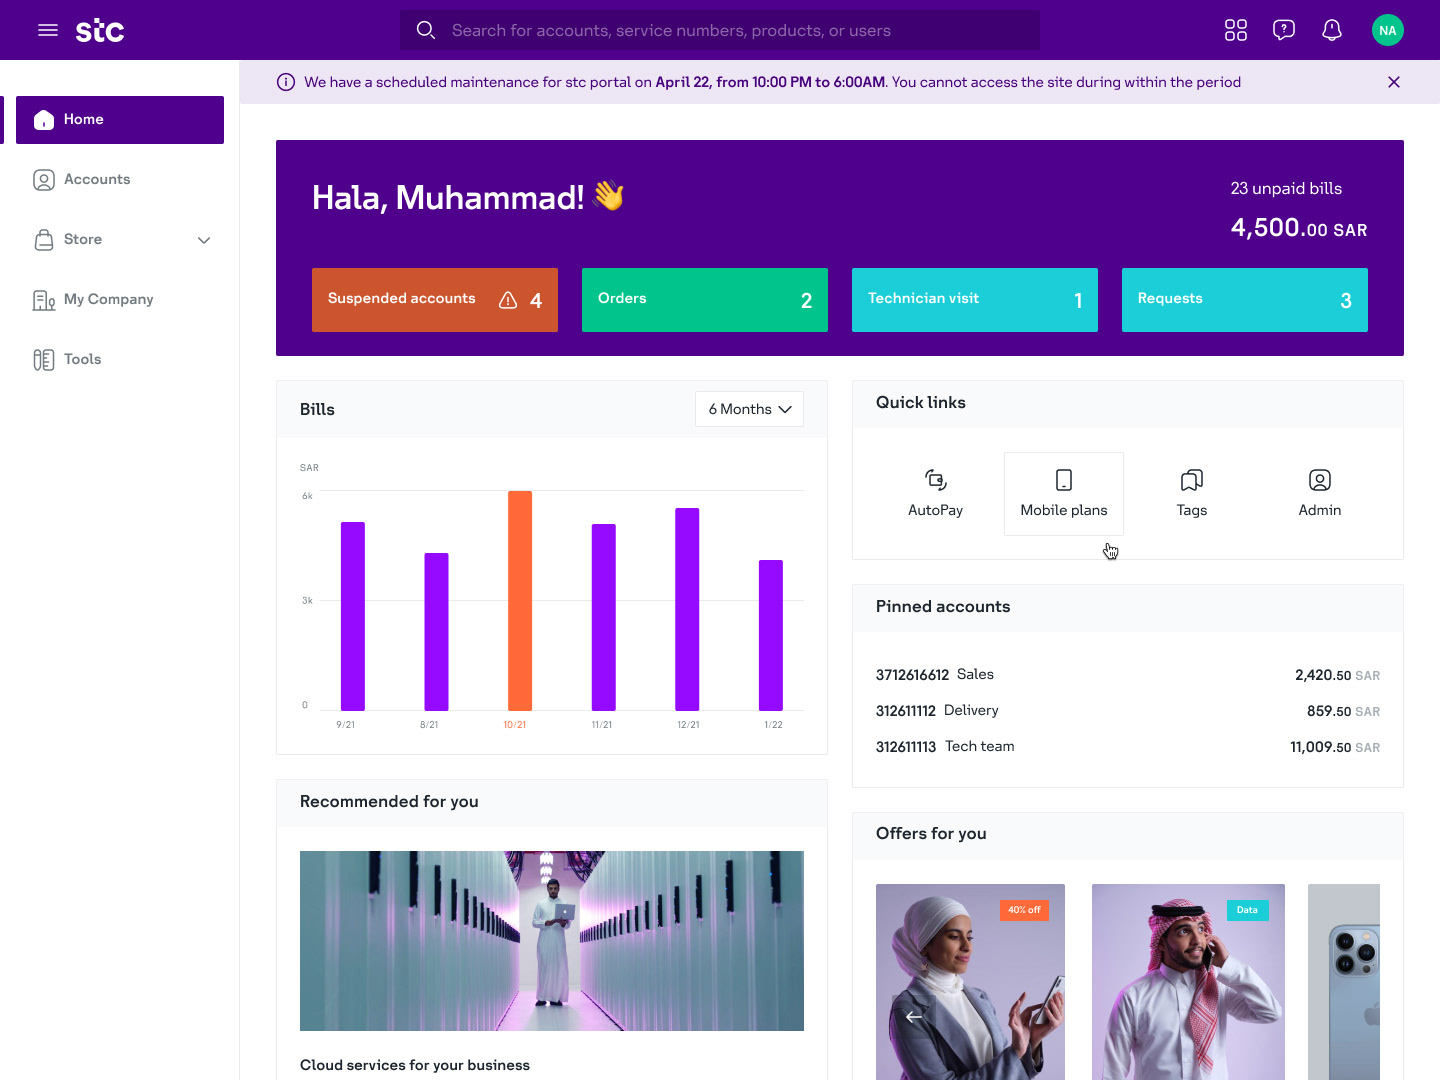Image resolution: width=1440 pixels, height=1080 pixels.
Task: Open the Requests tile
Action: click(1245, 300)
